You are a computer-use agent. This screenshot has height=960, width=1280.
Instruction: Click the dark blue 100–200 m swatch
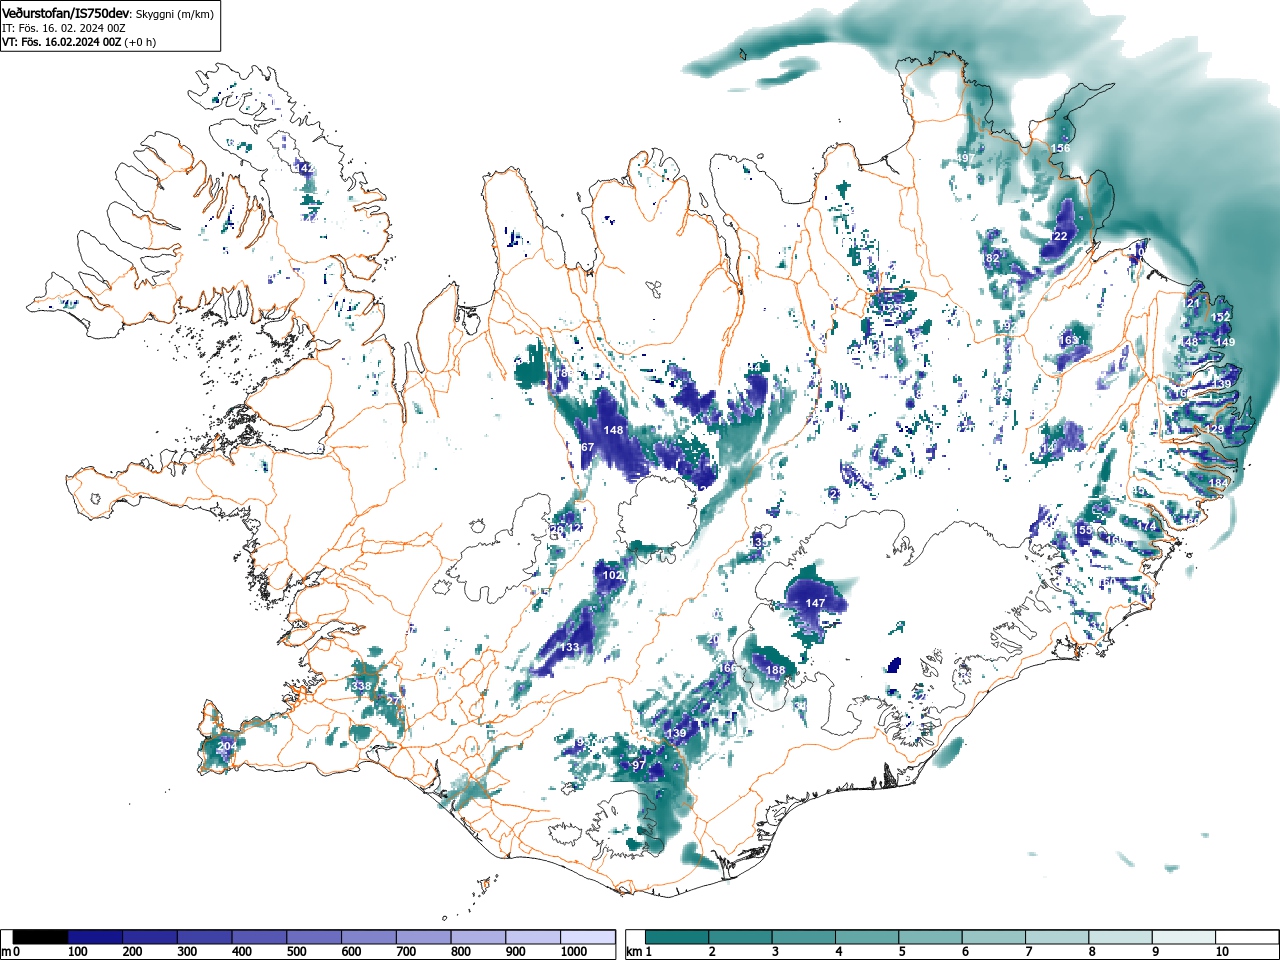pyautogui.click(x=96, y=937)
